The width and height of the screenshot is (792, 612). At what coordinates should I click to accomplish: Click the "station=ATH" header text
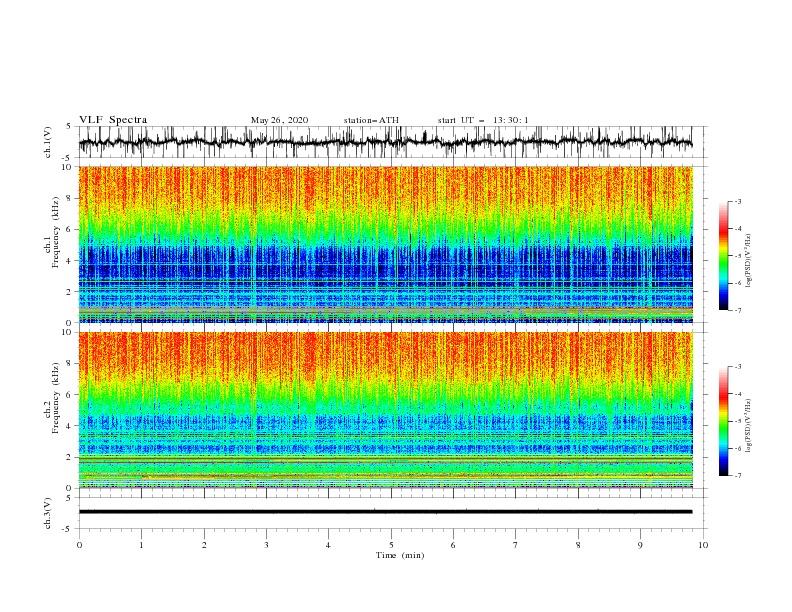pos(371,120)
